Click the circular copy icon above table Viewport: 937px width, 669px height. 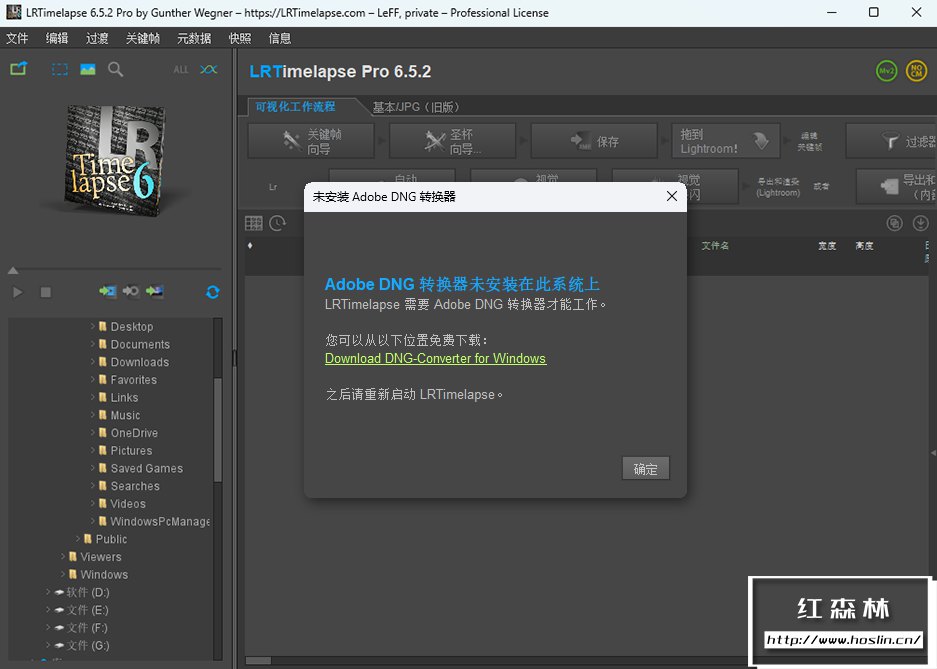point(894,223)
